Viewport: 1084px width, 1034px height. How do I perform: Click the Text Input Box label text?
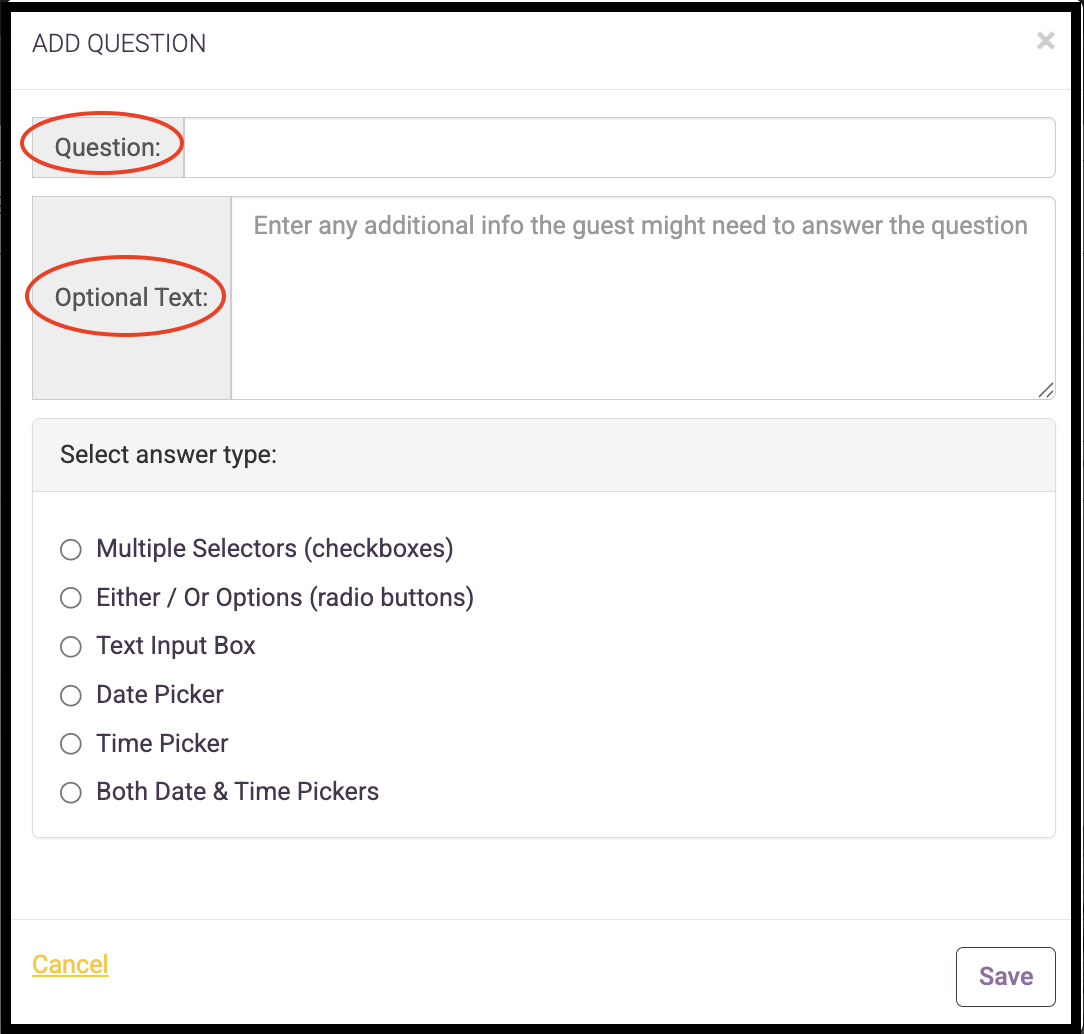pyautogui.click(x=176, y=646)
